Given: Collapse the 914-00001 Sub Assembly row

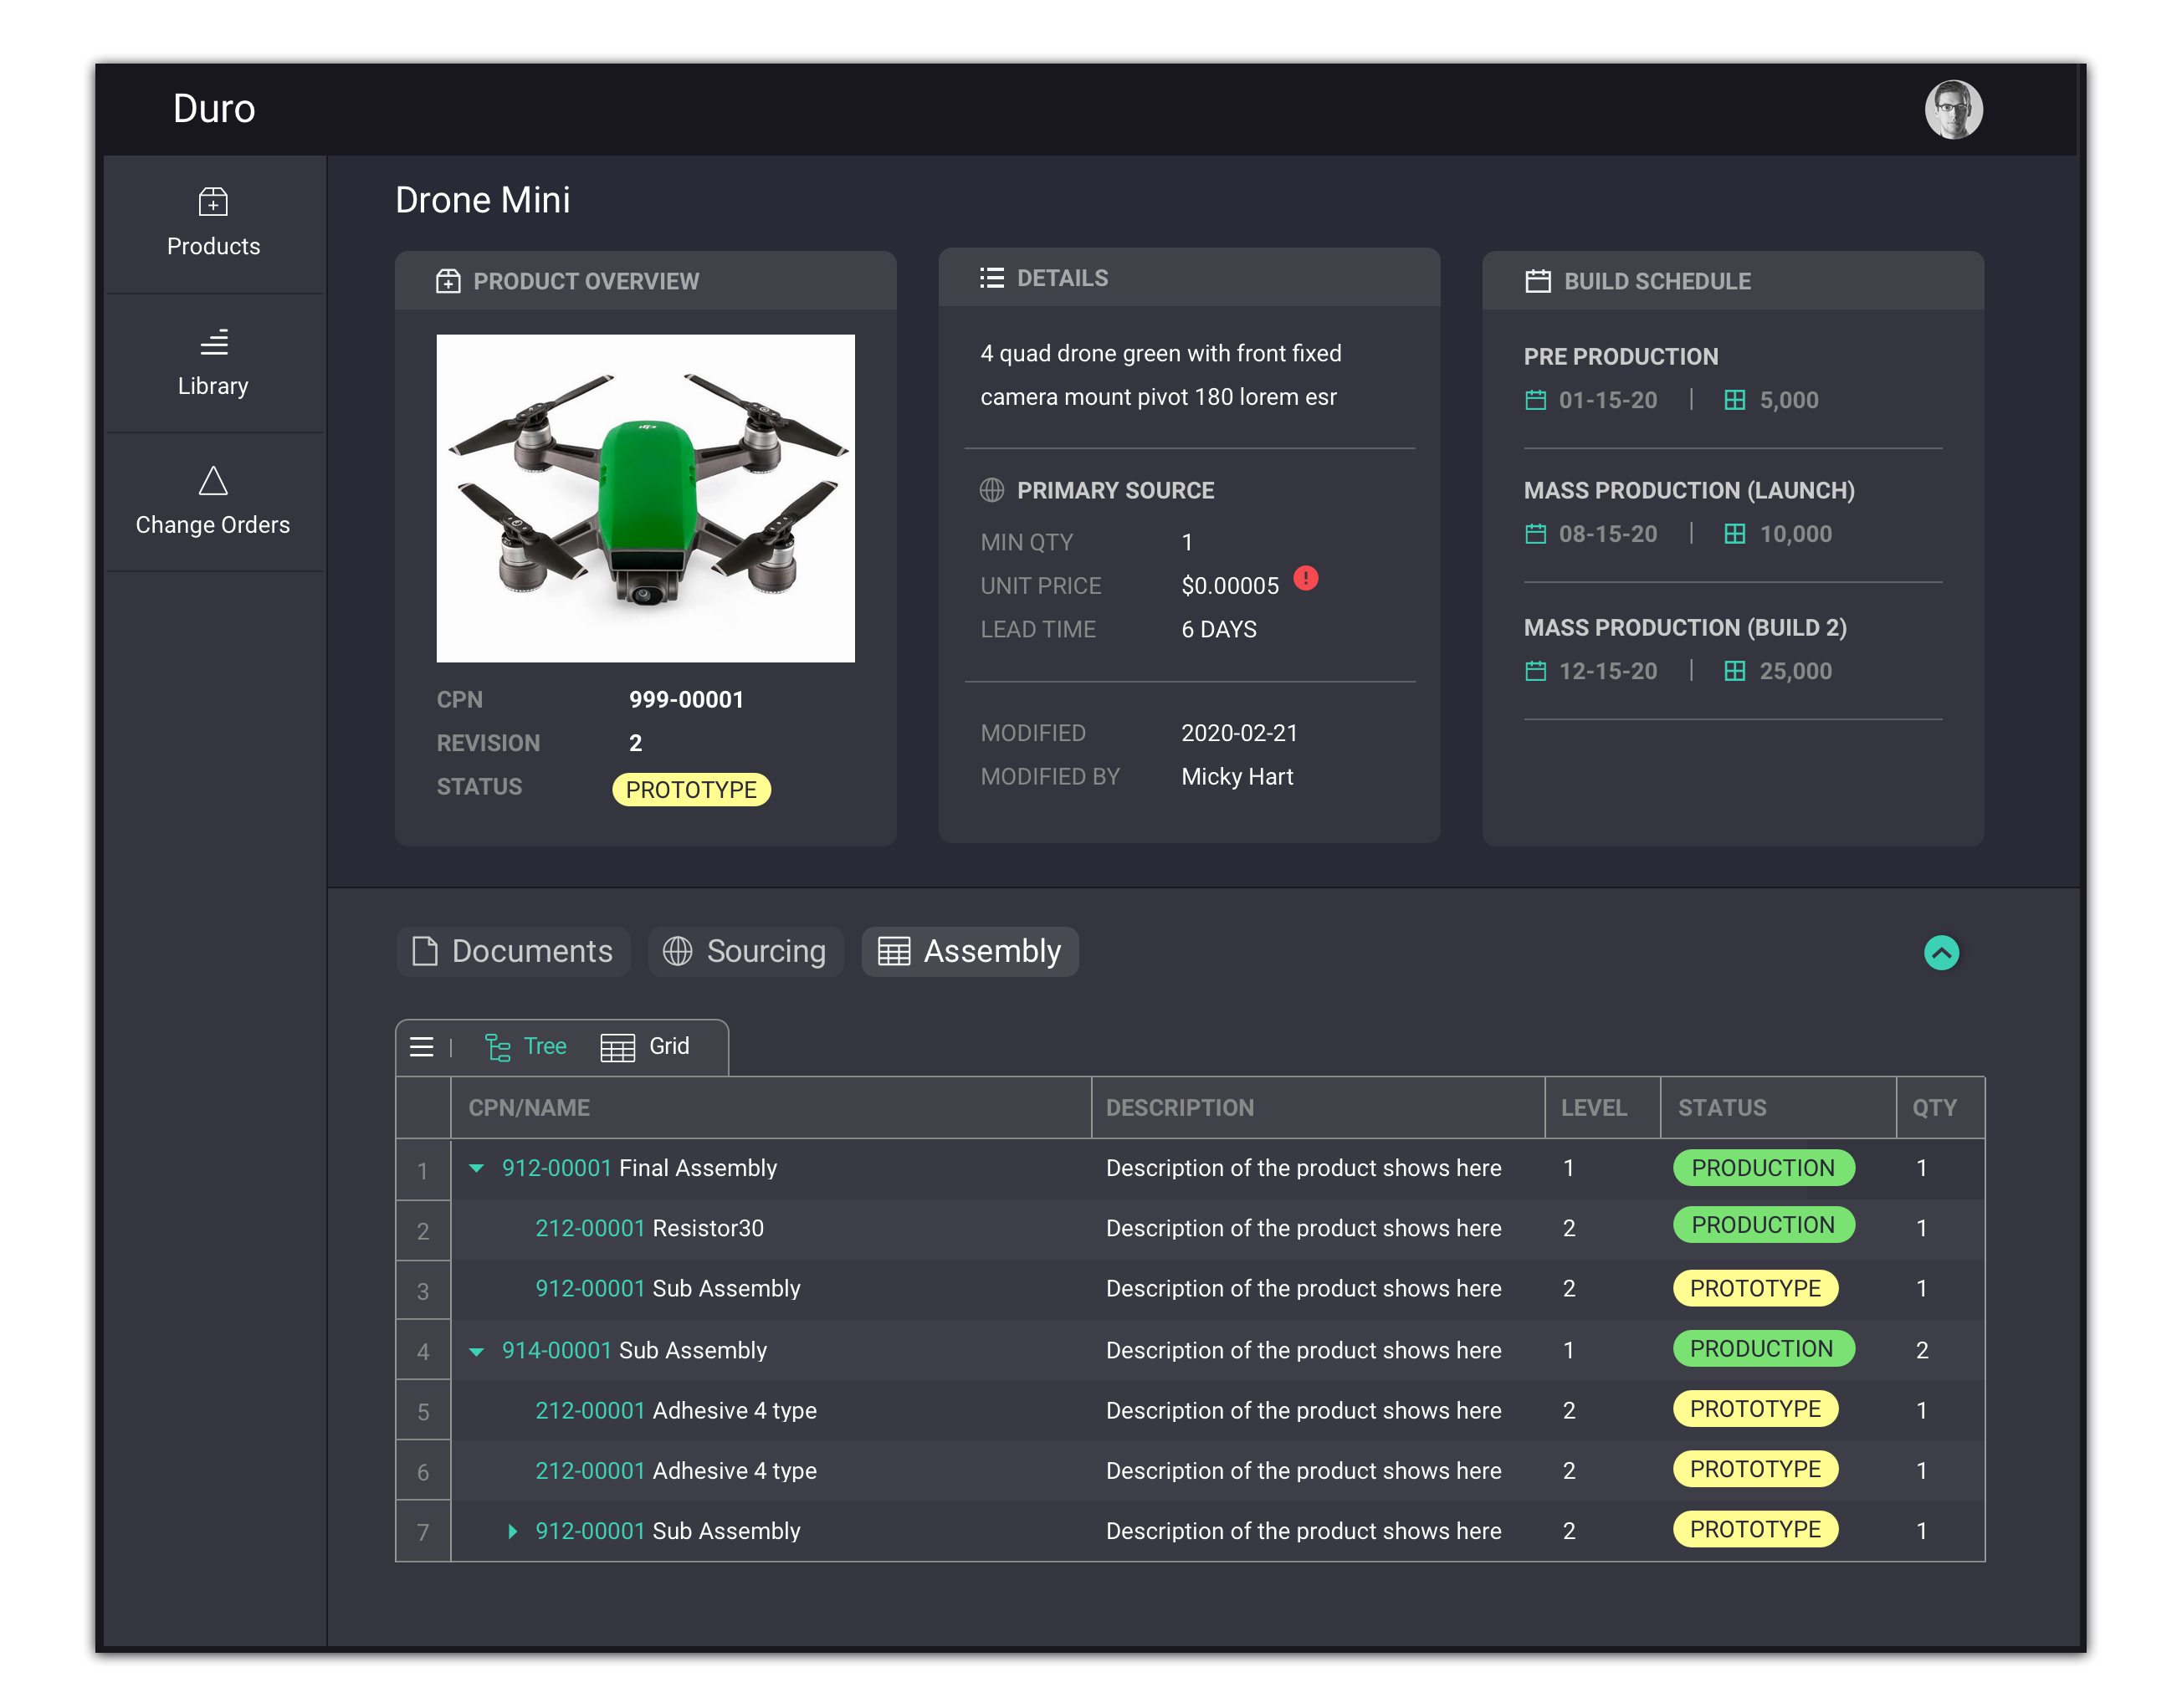Looking at the screenshot, I should (477, 1351).
